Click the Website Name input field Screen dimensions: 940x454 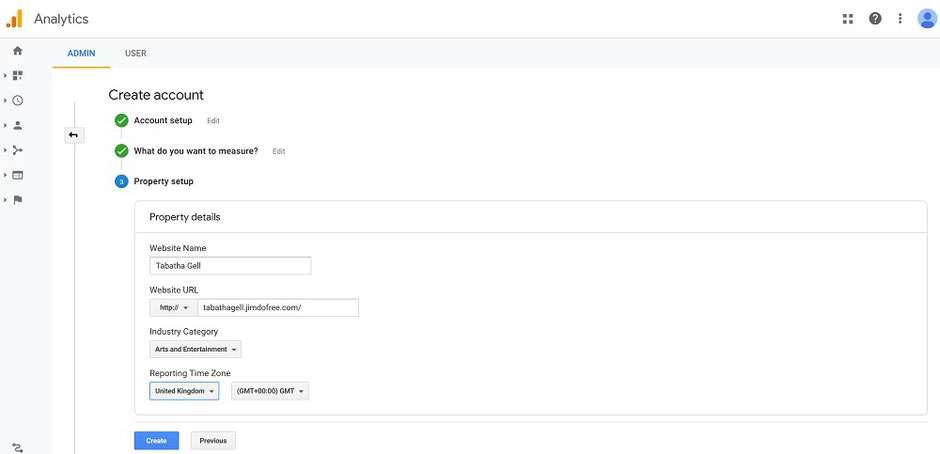tap(230, 266)
